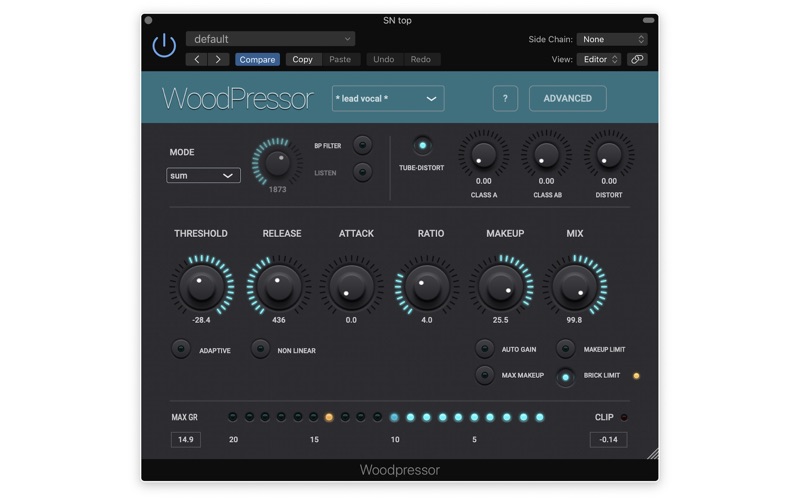Screen dimensions: 800x500
Task: Click the Mix knob
Action: (574, 287)
